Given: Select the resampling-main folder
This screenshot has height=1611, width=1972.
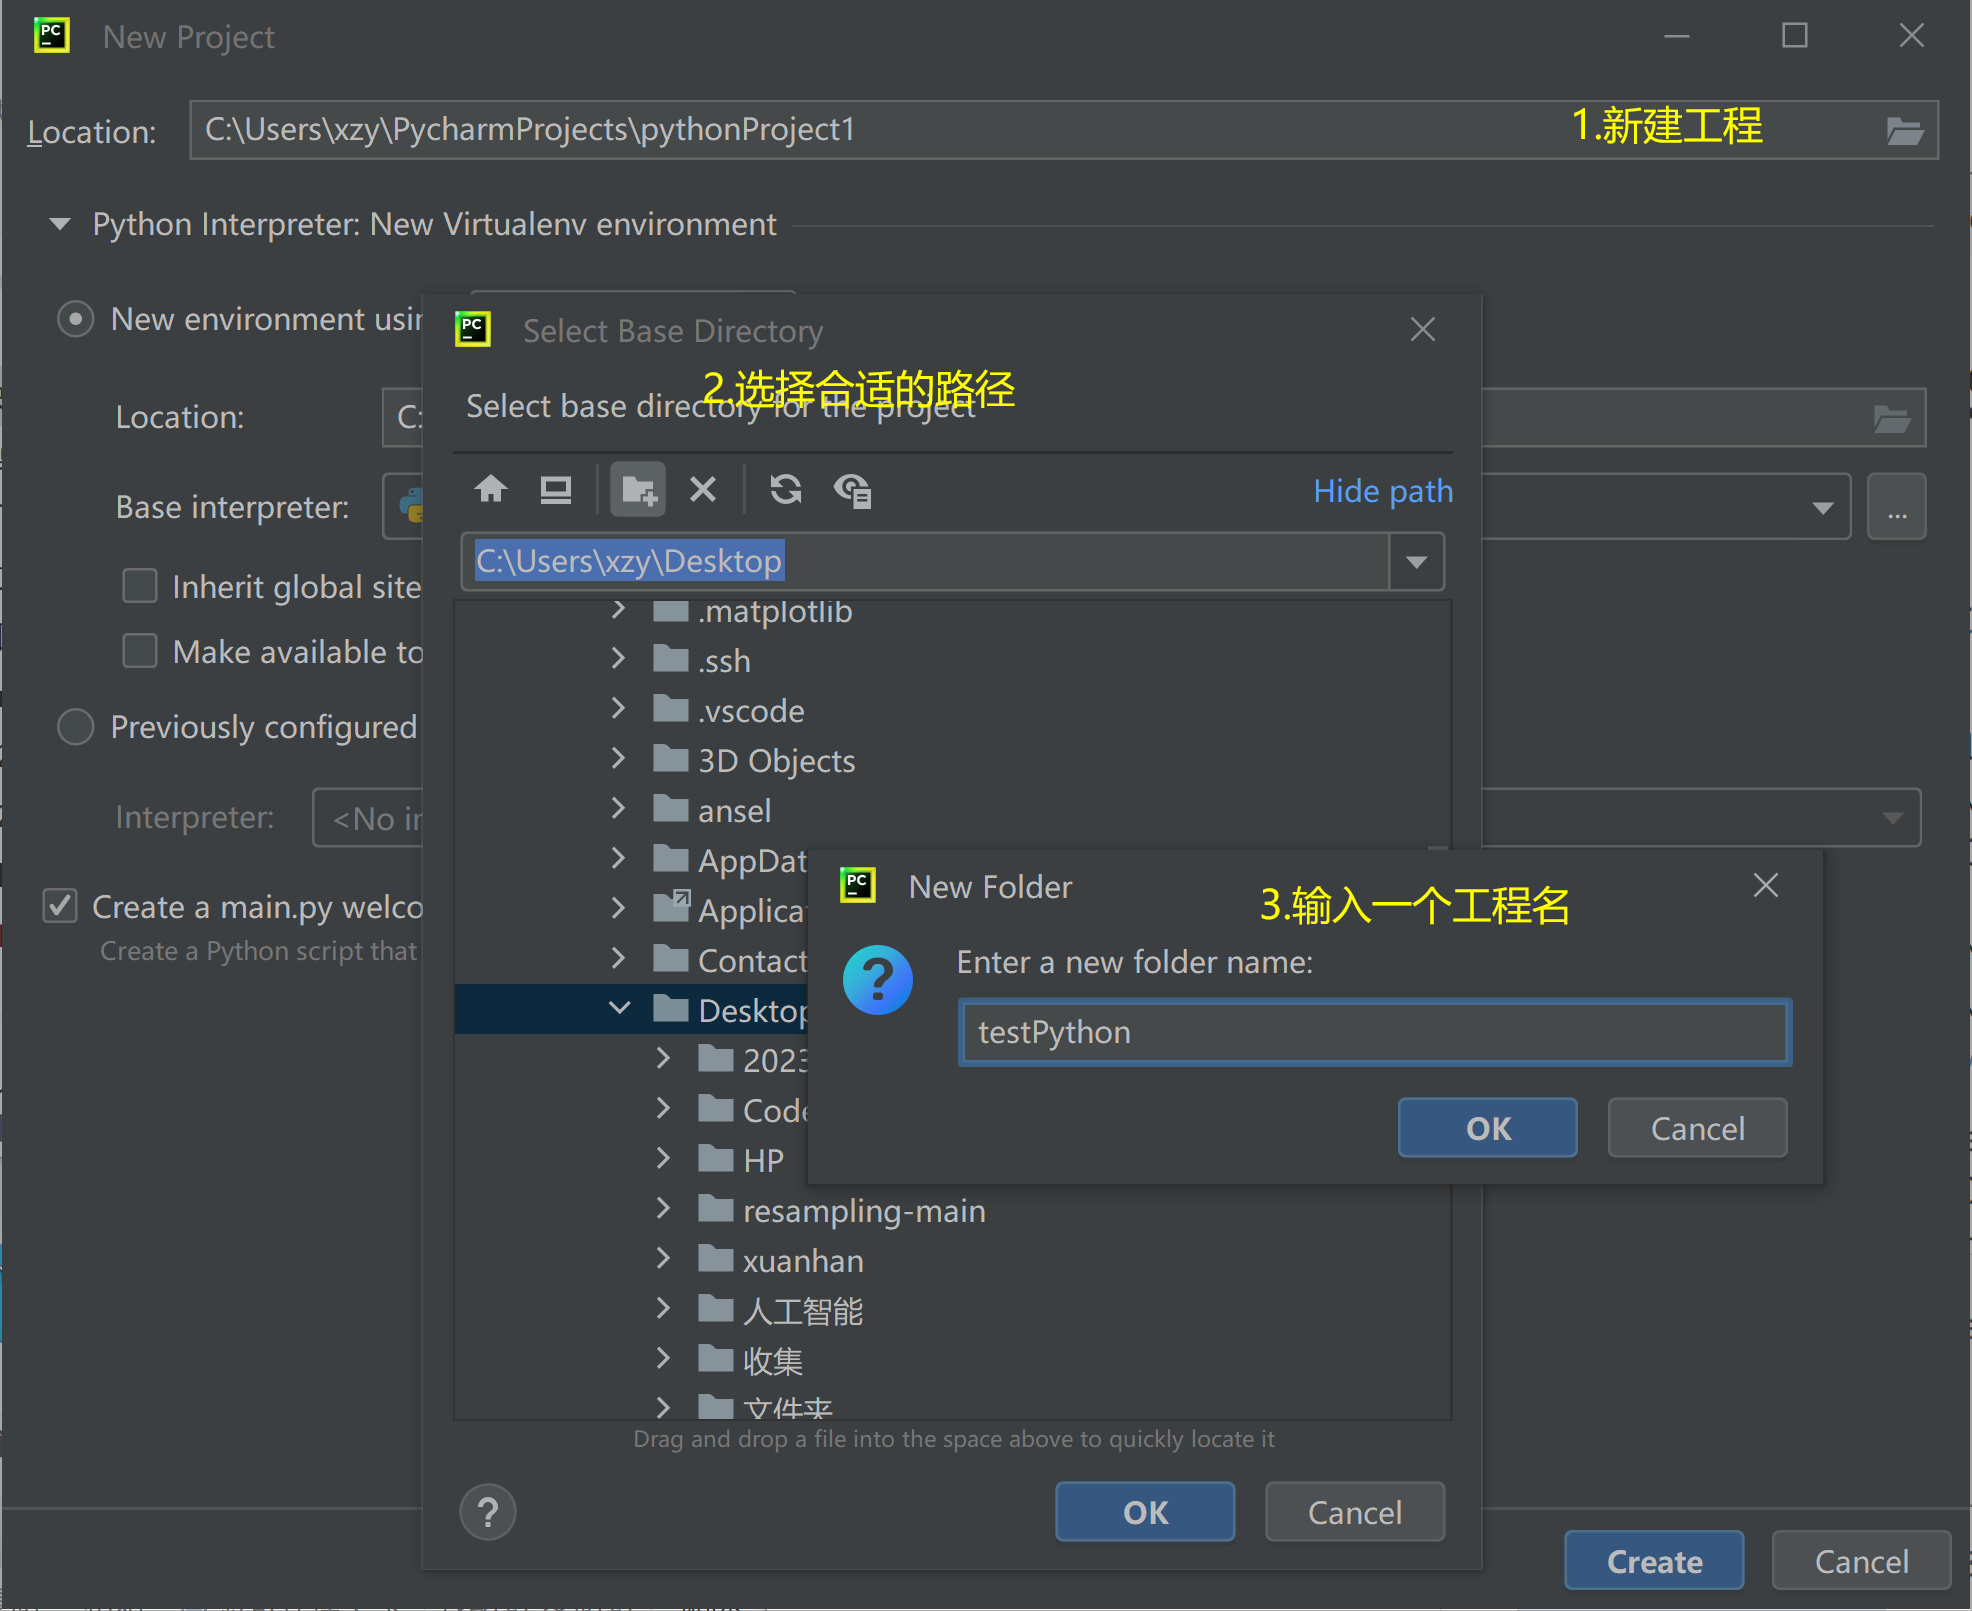Looking at the screenshot, I should click(864, 1210).
